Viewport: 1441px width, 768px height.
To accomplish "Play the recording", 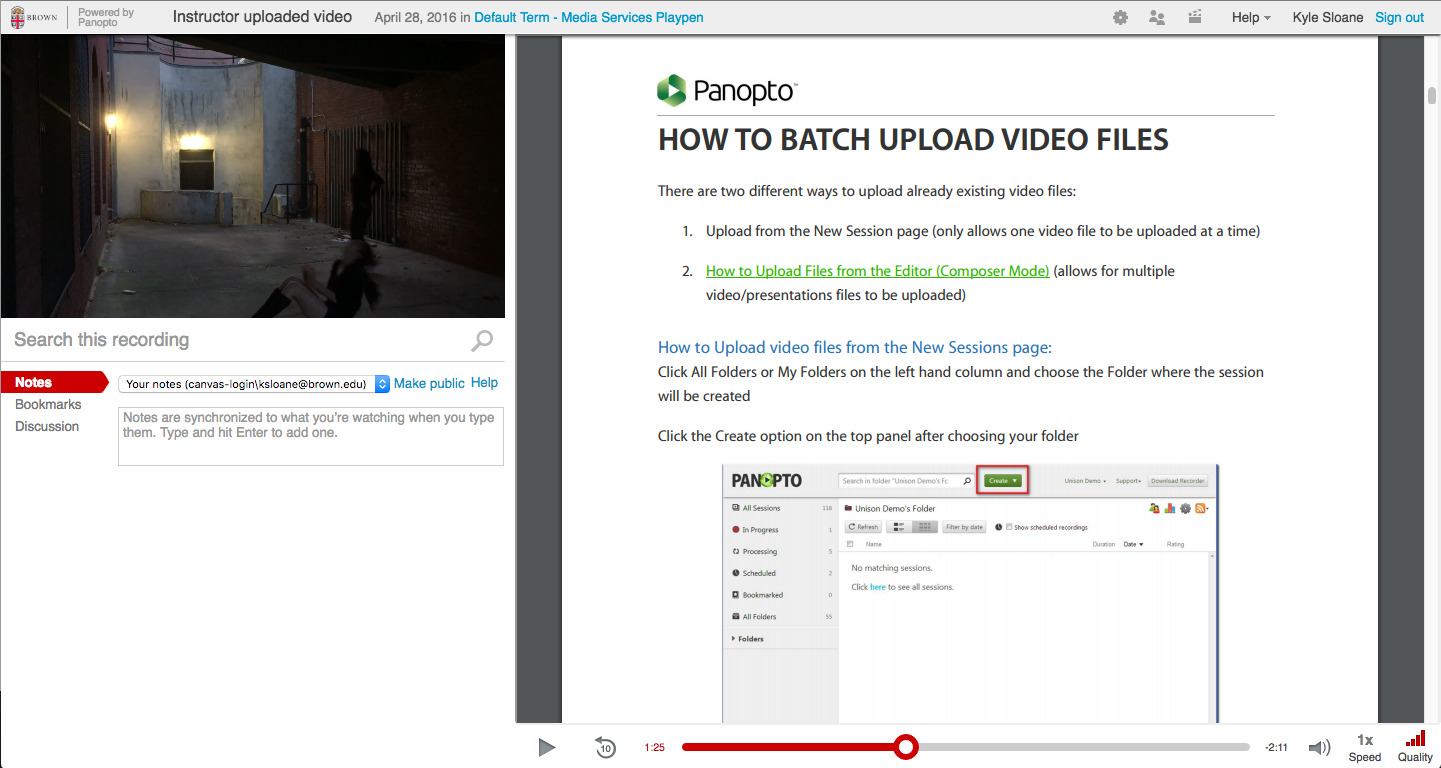I will (546, 747).
